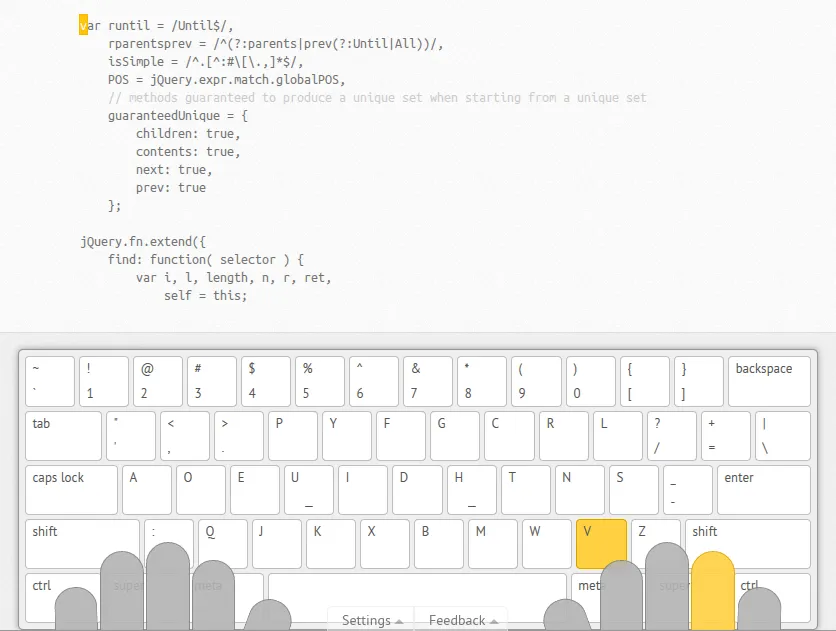The width and height of the screenshot is (836, 631).
Task: Click the pipe/backslash key
Action: tap(782, 435)
